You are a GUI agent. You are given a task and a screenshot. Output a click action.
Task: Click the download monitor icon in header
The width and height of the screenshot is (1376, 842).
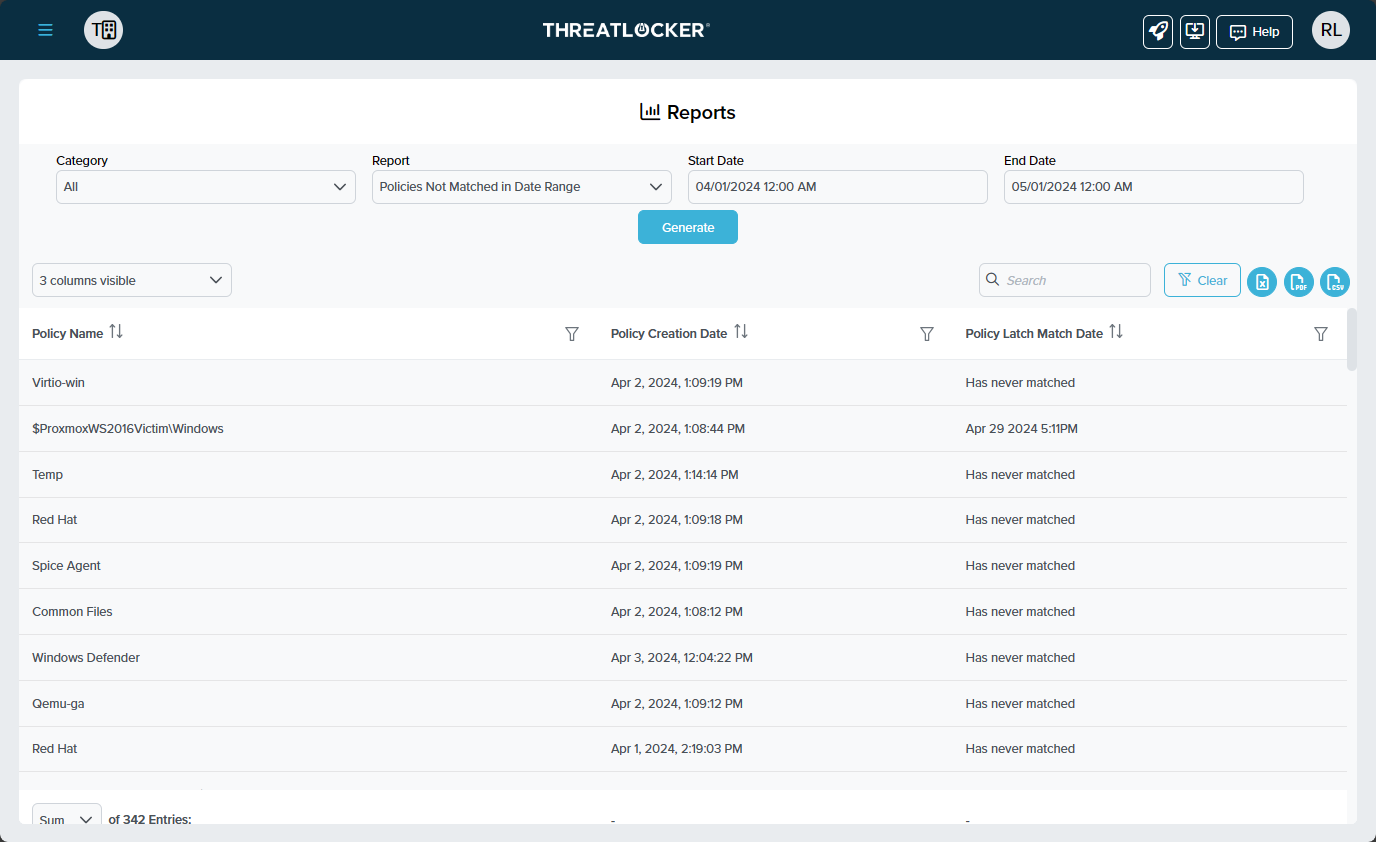[x=1195, y=31]
